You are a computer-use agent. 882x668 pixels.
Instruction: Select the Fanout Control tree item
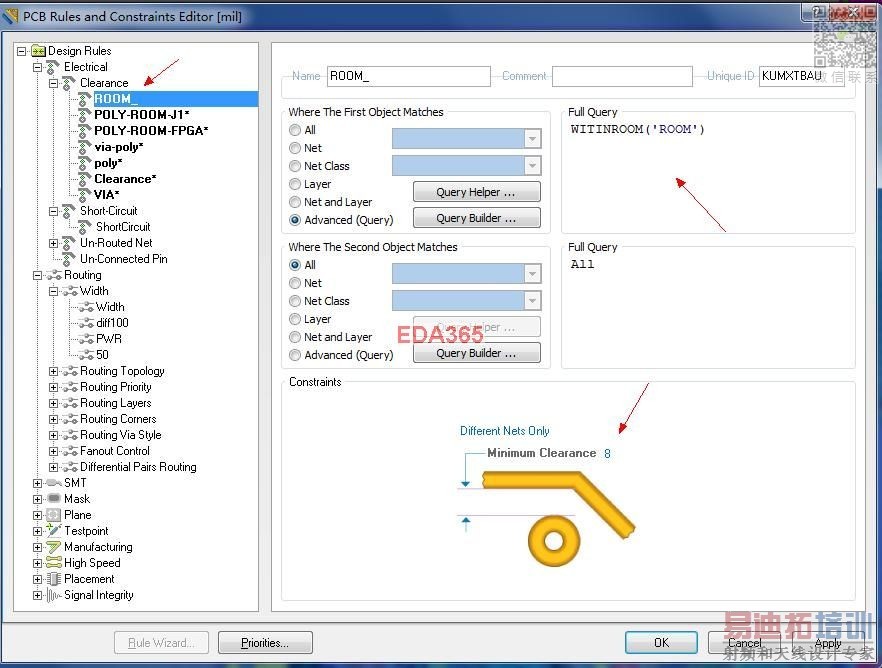tap(115, 451)
